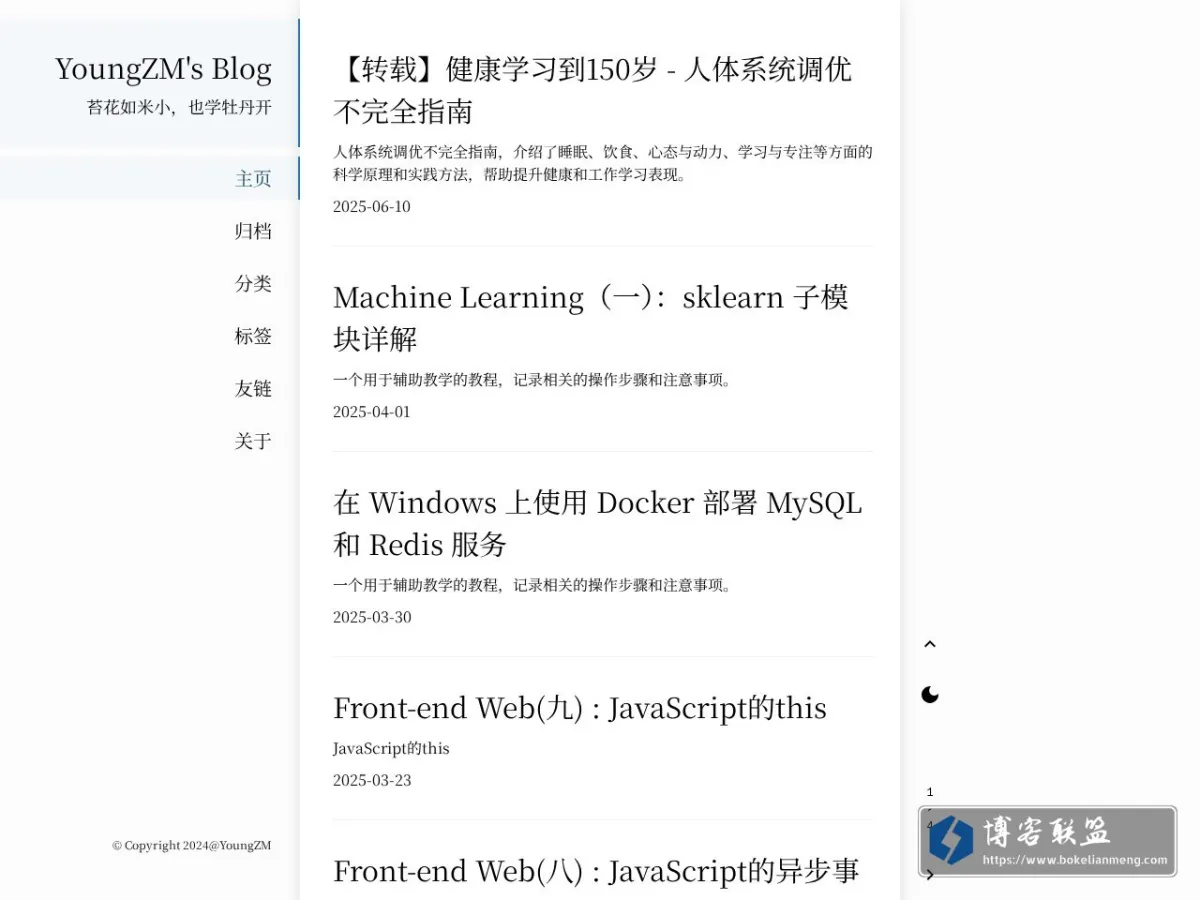The image size is (1200, 900).
Task: Open the 主页 menu item
Action: tap(253, 178)
